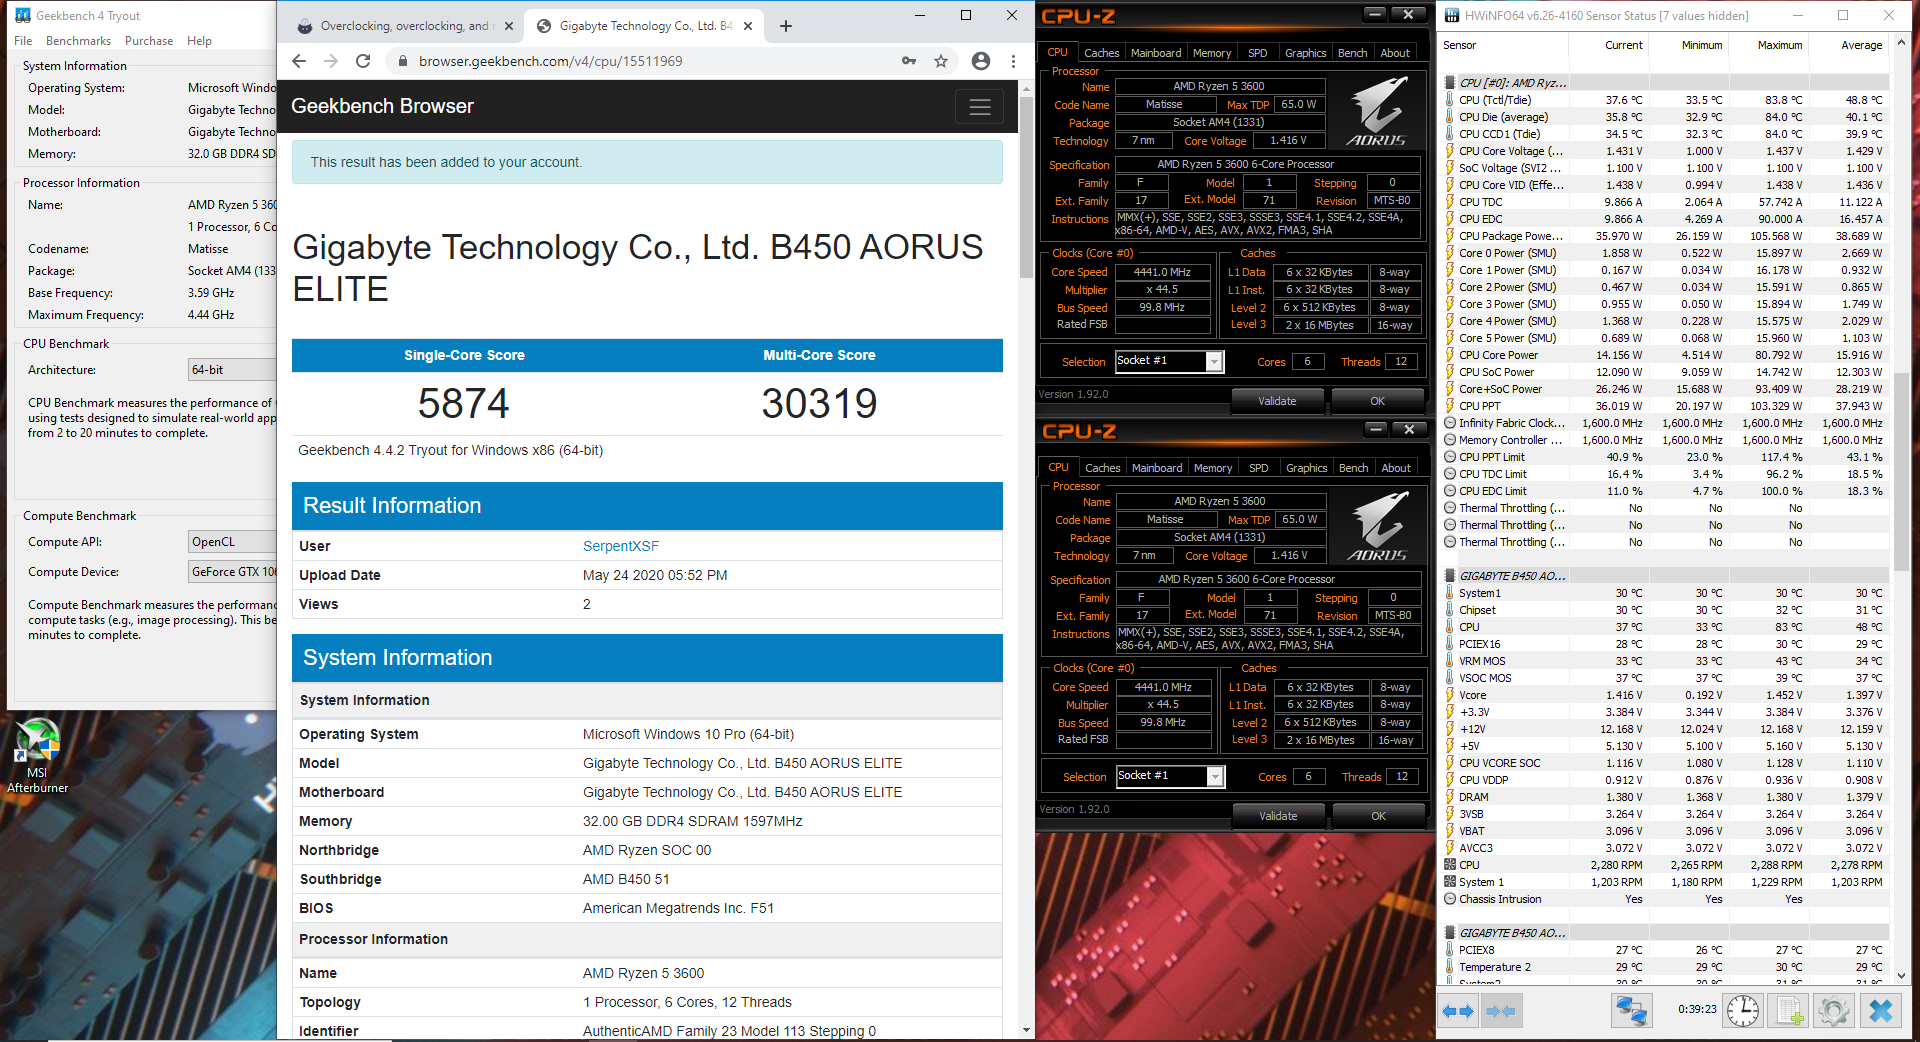Click Single-Core Score value 5874

pos(464,404)
